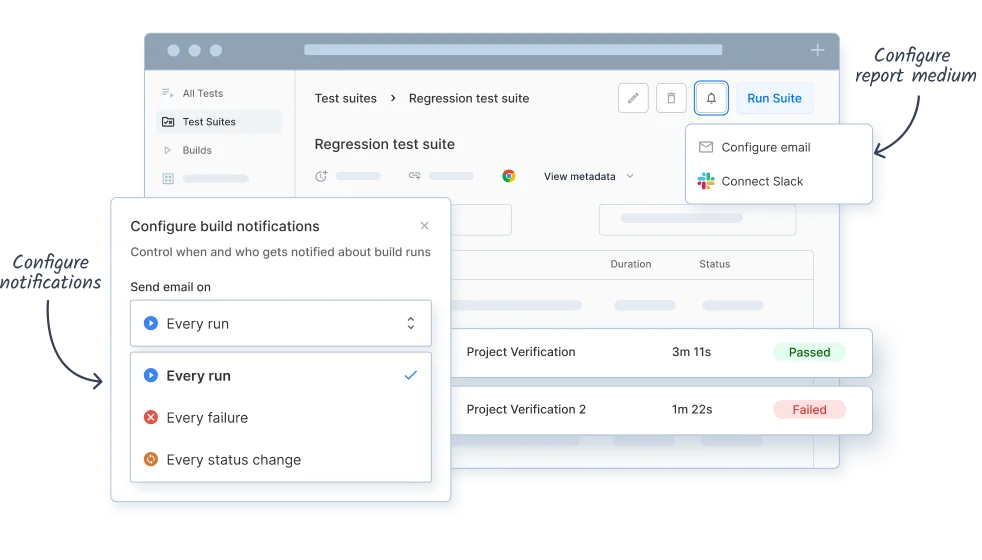Click the 1m 22s duration value
982x560 pixels.
[x=692, y=410]
